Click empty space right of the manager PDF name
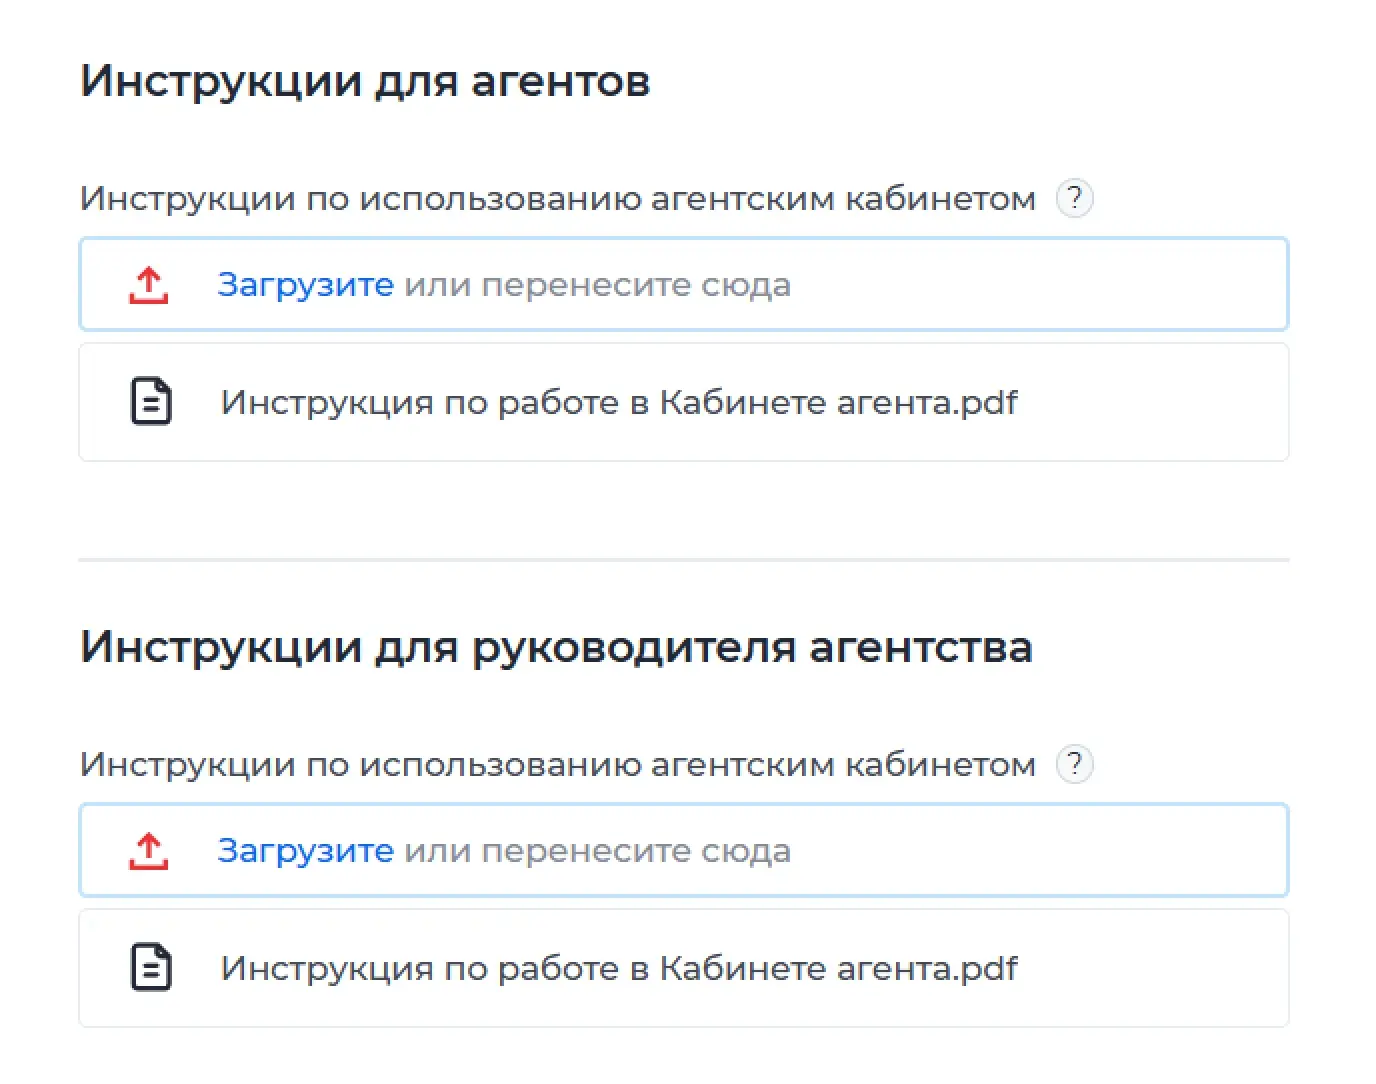Screen dimensions: 1376x1084 pos(1150,968)
